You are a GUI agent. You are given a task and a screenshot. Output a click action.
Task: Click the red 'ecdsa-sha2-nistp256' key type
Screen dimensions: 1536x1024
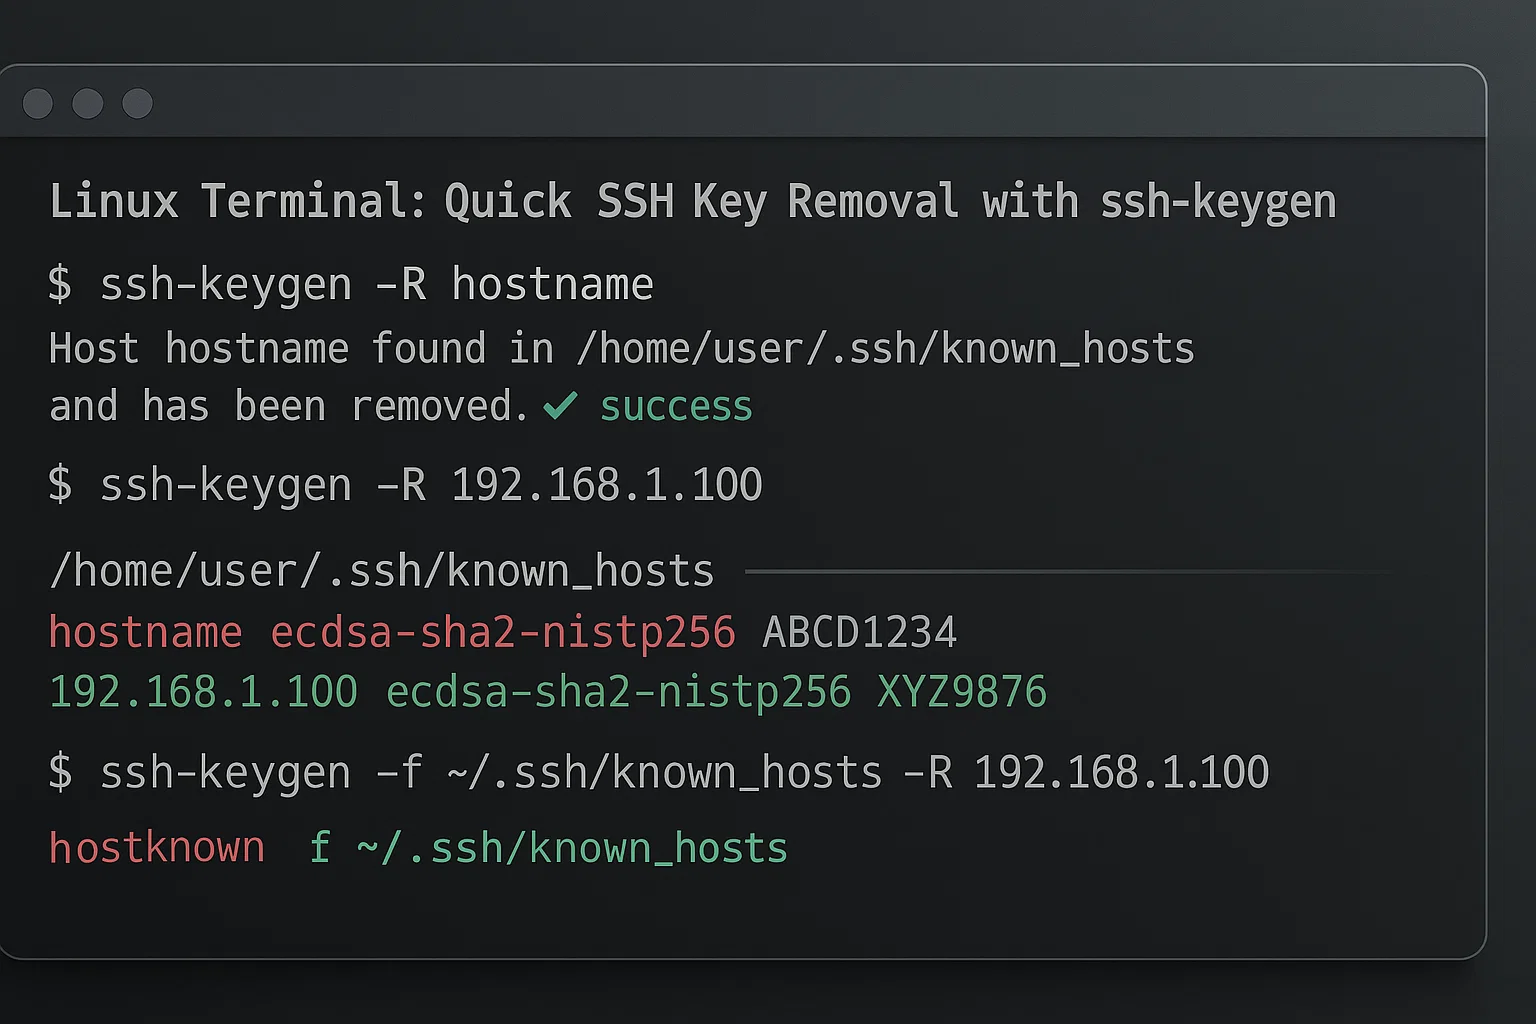coord(503,633)
